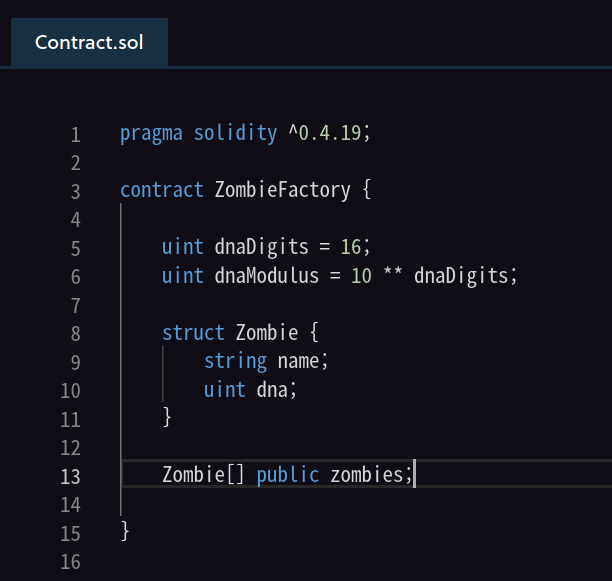The height and width of the screenshot is (581, 612).
Task: Click the closing brace on line 15
Action: coord(125,531)
